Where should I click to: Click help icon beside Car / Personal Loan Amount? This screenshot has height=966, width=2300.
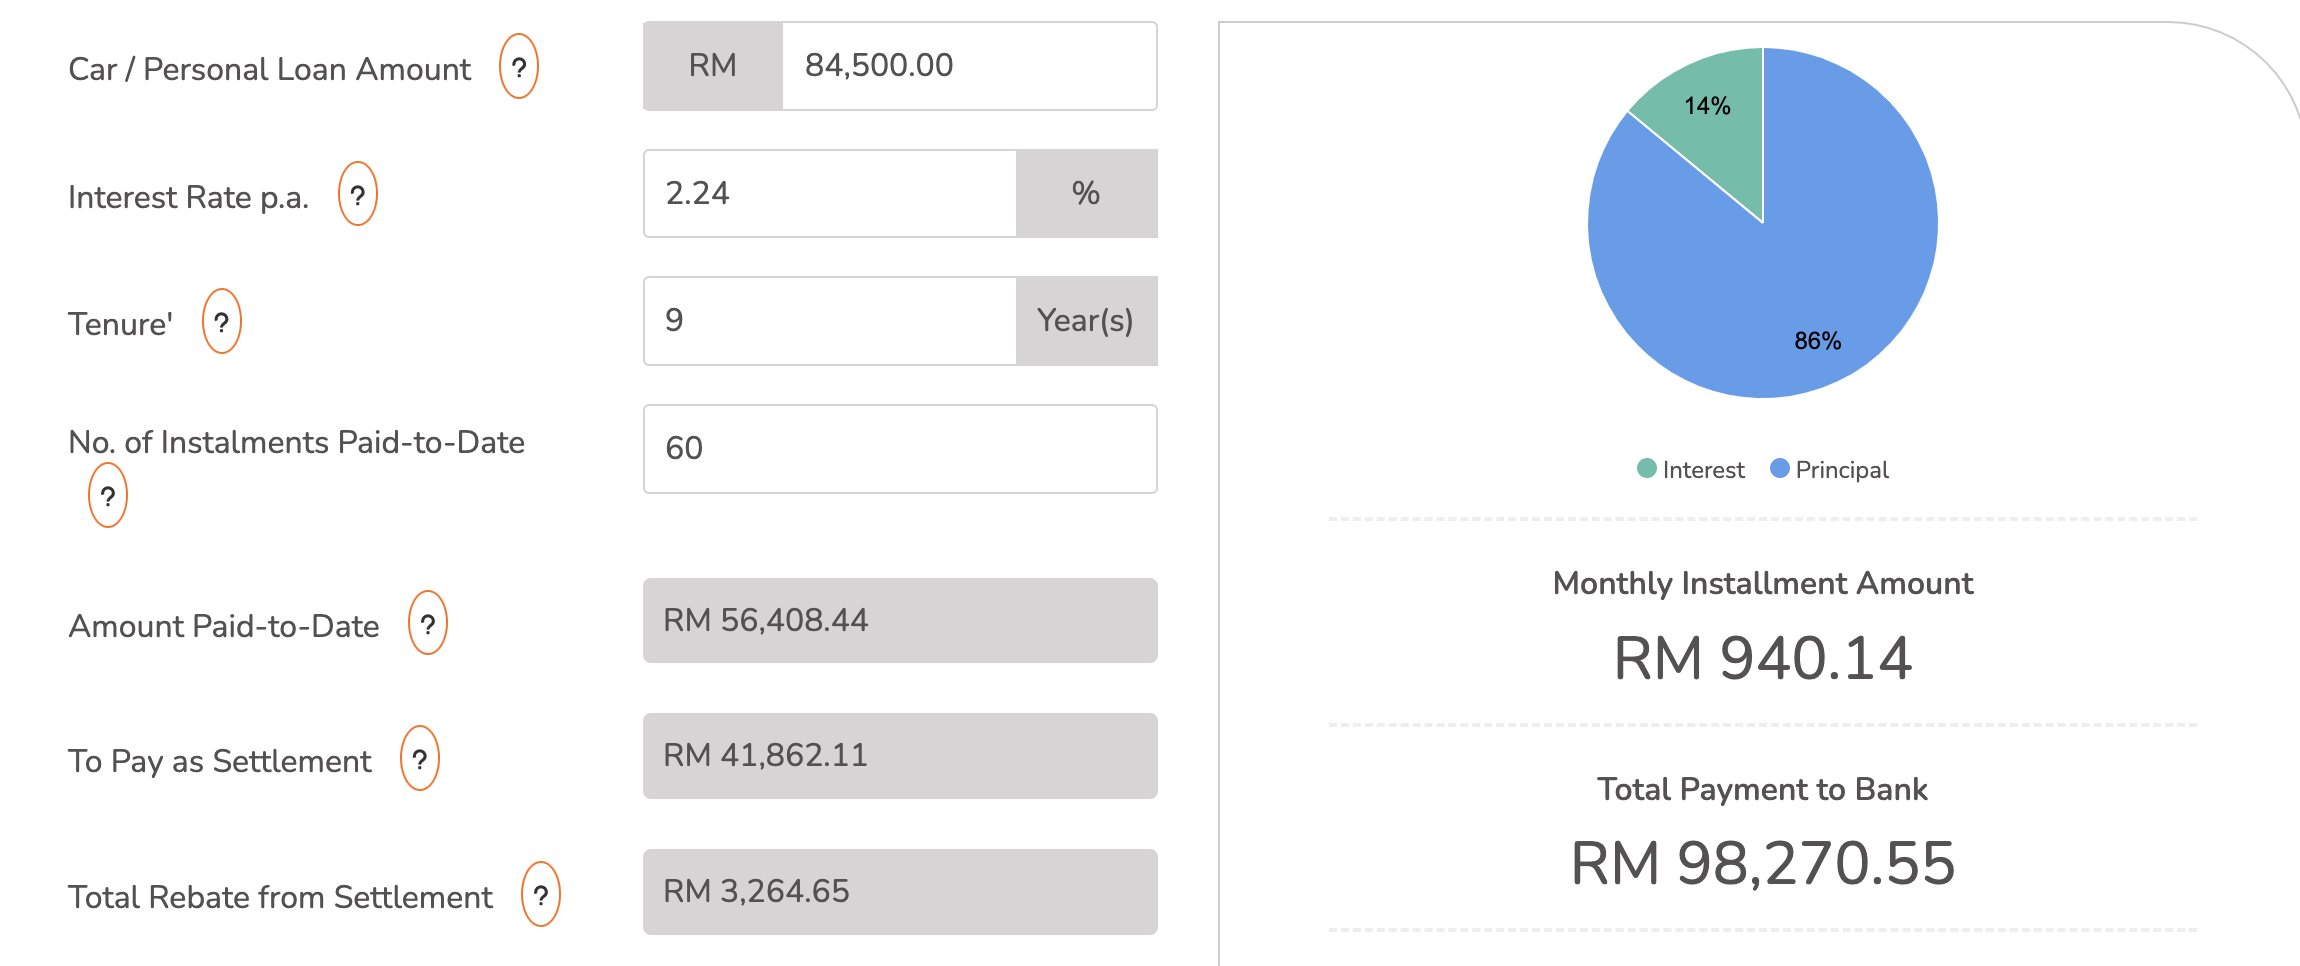point(518,67)
